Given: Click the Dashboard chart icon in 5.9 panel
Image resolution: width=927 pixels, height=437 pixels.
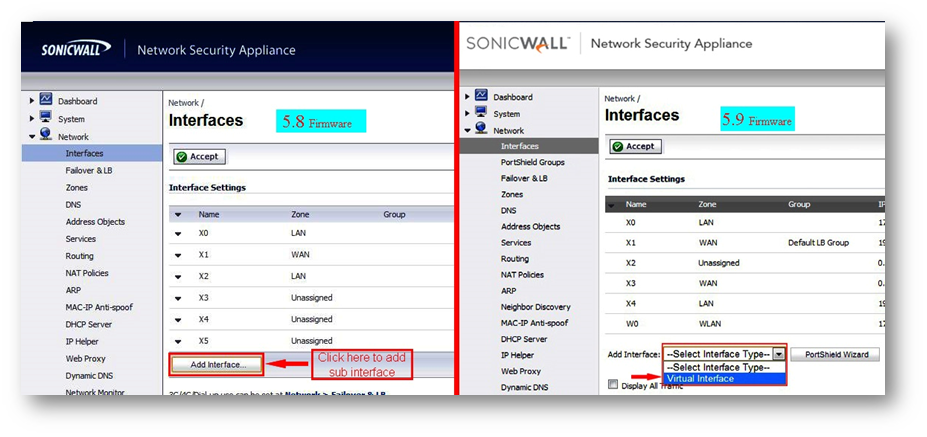Looking at the screenshot, I should point(481,95).
